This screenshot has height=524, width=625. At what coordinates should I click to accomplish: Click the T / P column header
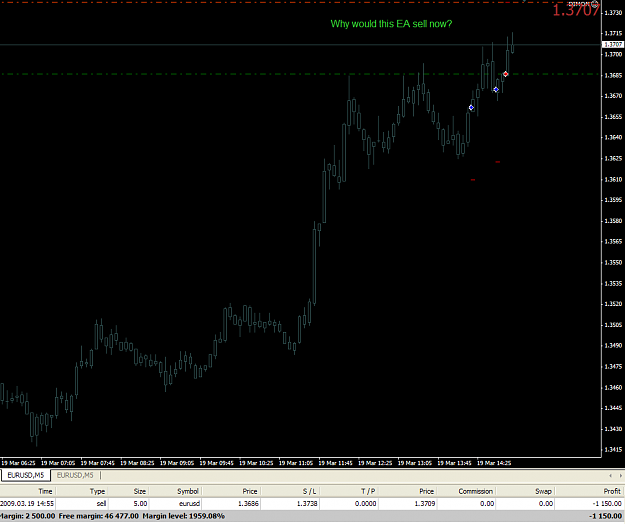click(x=368, y=491)
